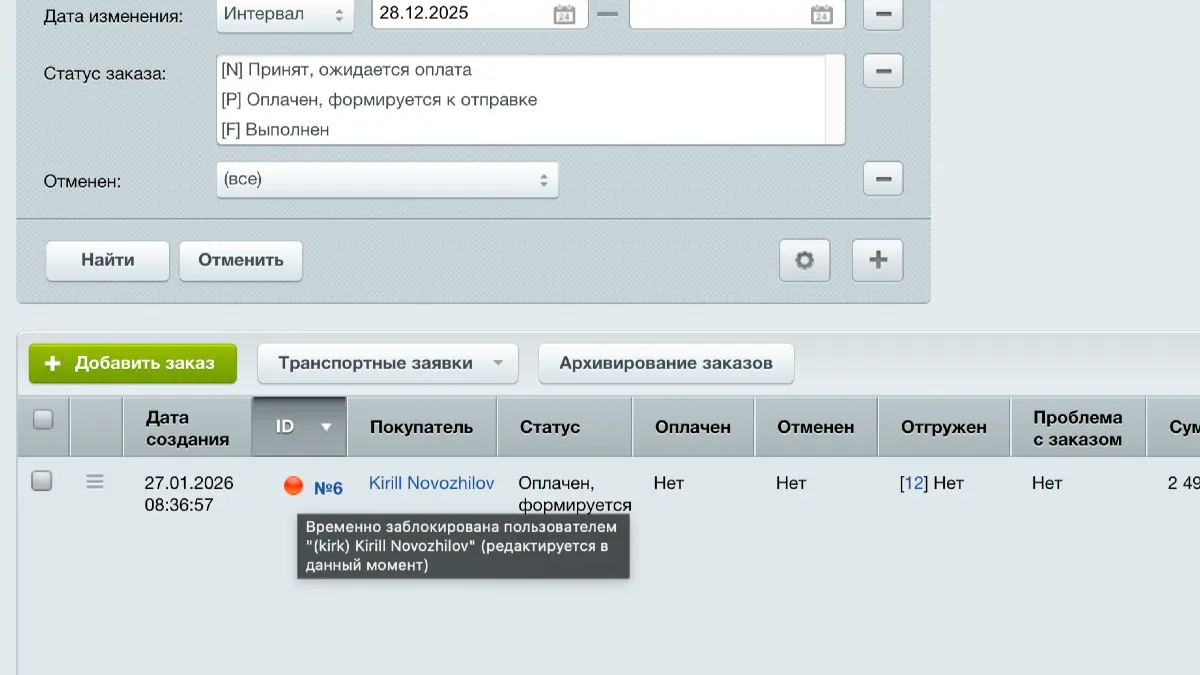Remove the "Дата изменения" filter with minus icon
Screen dimensions: 1200x675
(882, 14)
